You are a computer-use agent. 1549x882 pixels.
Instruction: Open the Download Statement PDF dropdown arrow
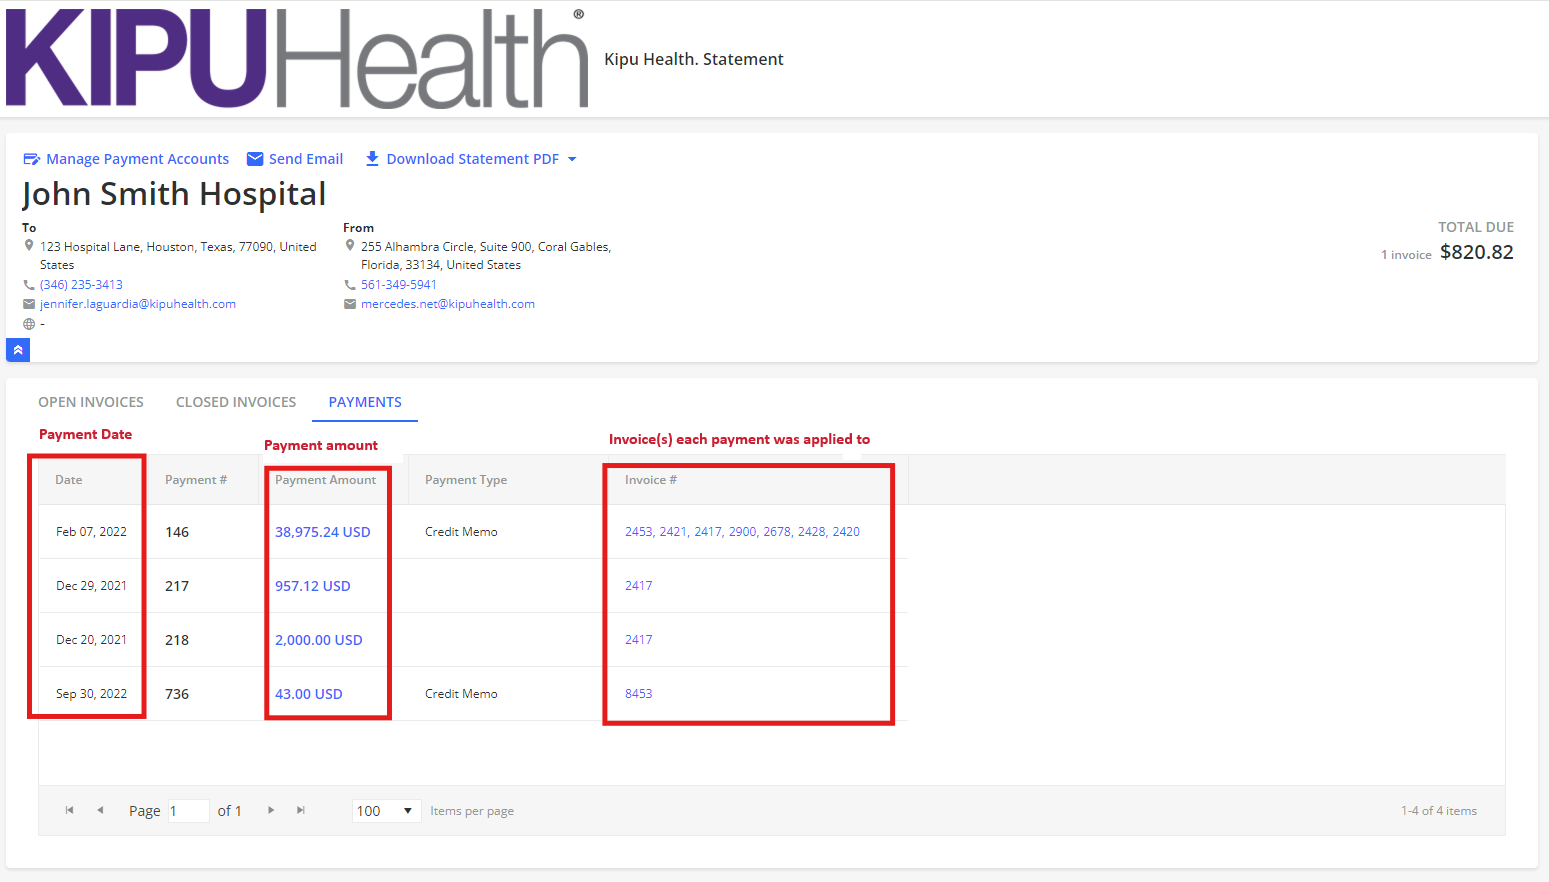(572, 158)
